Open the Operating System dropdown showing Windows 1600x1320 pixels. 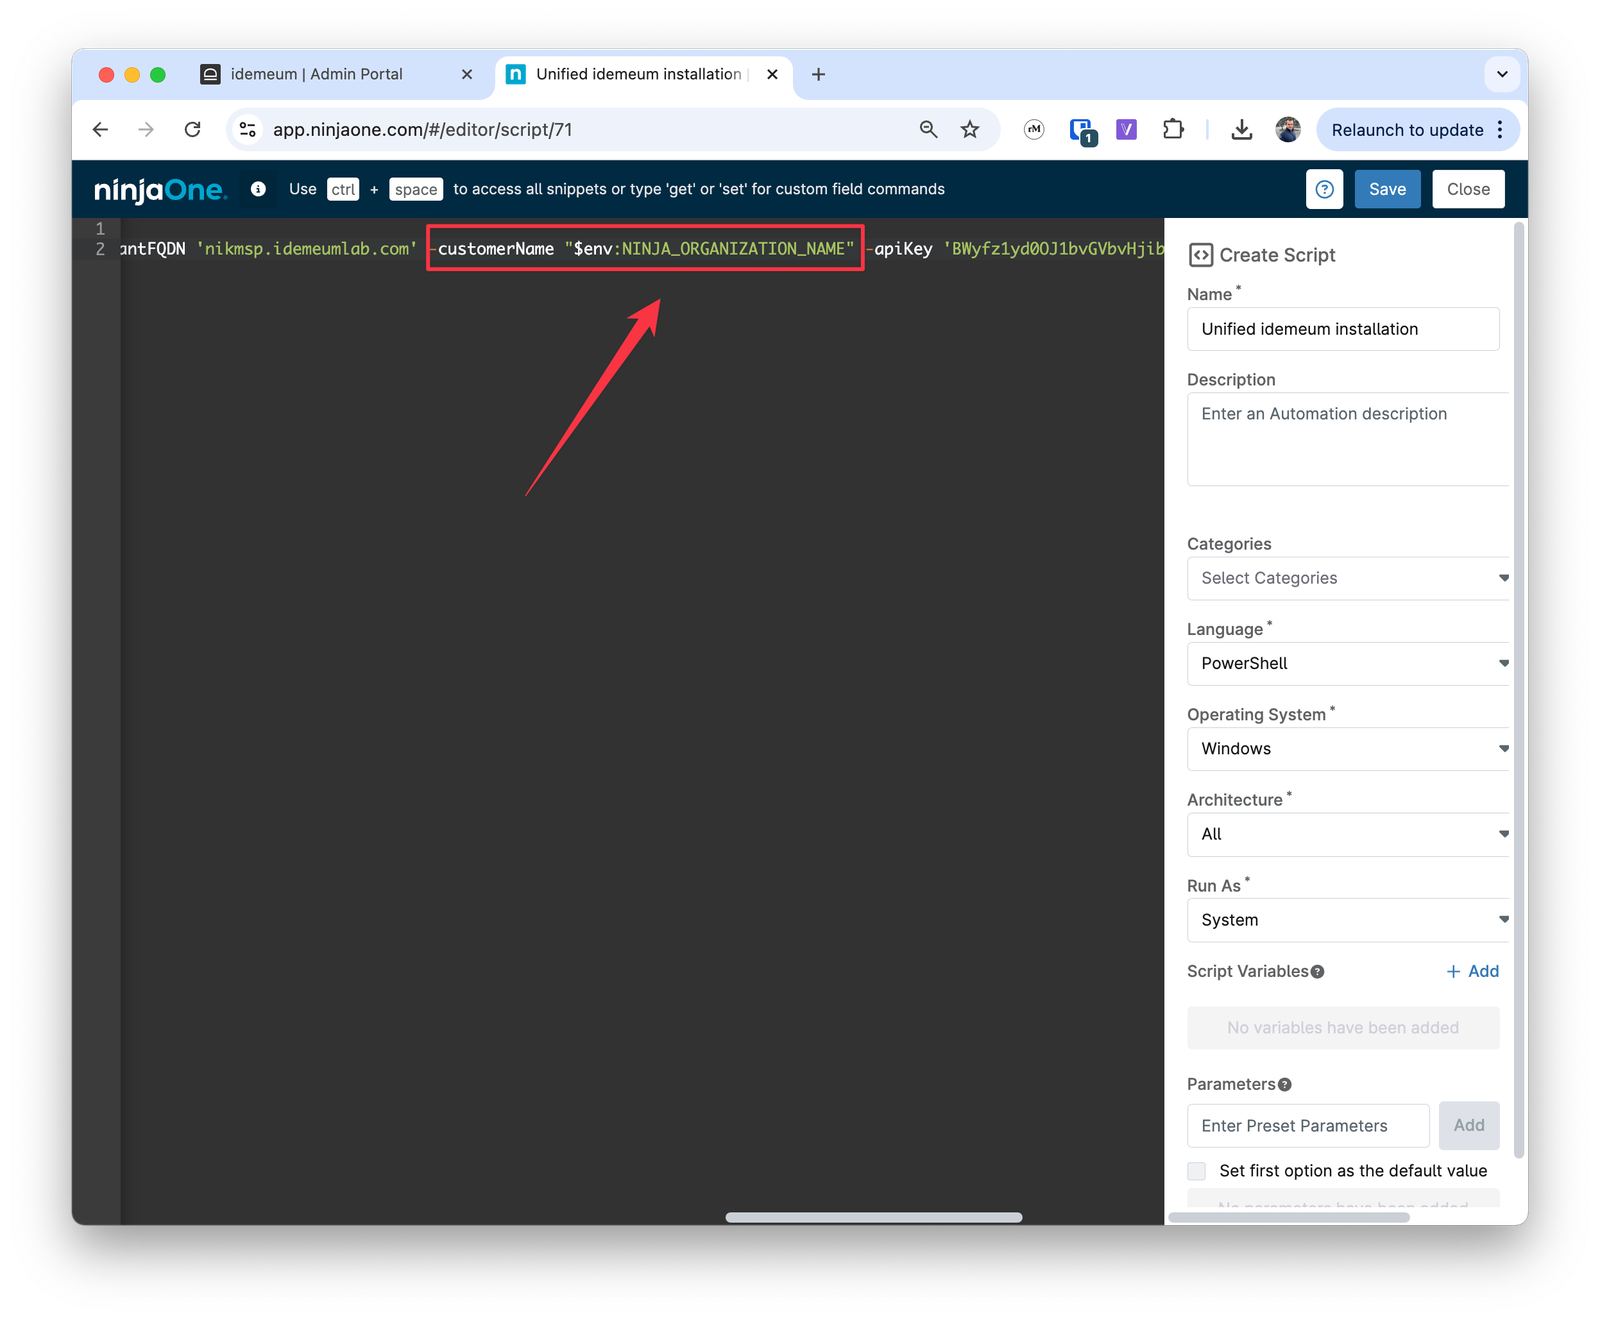pyautogui.click(x=1348, y=749)
